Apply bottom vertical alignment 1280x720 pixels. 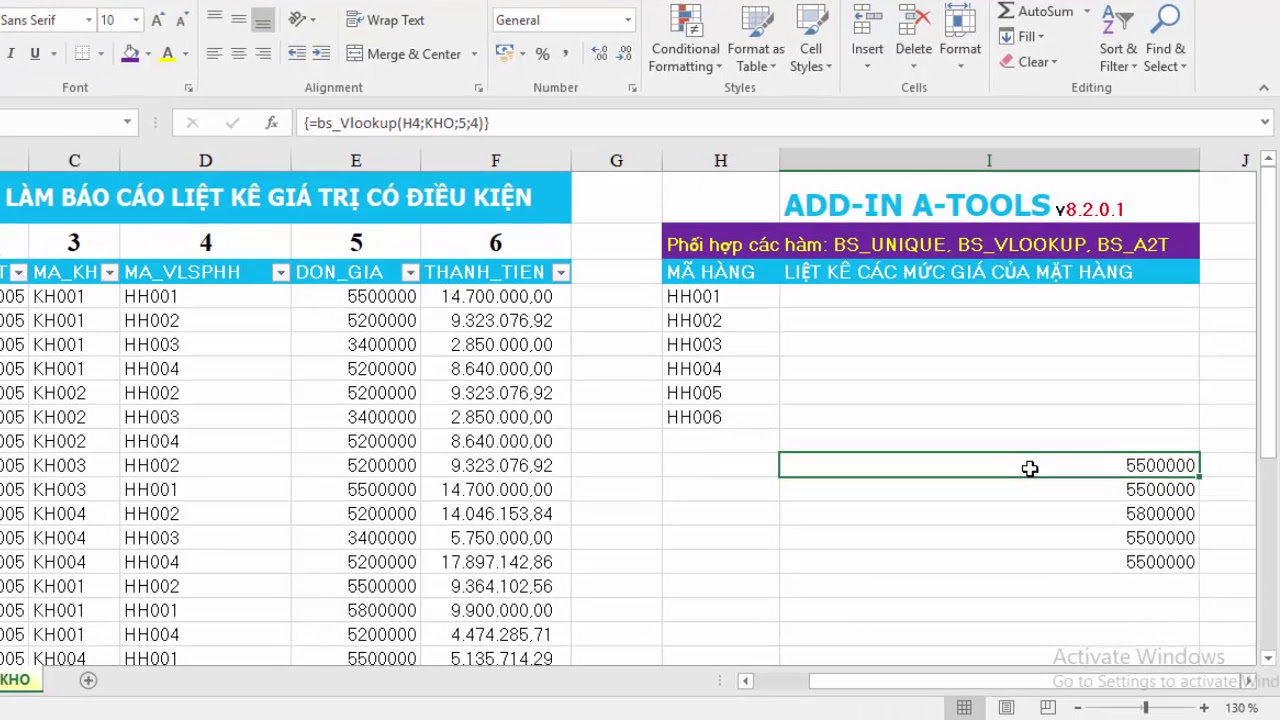pos(262,20)
